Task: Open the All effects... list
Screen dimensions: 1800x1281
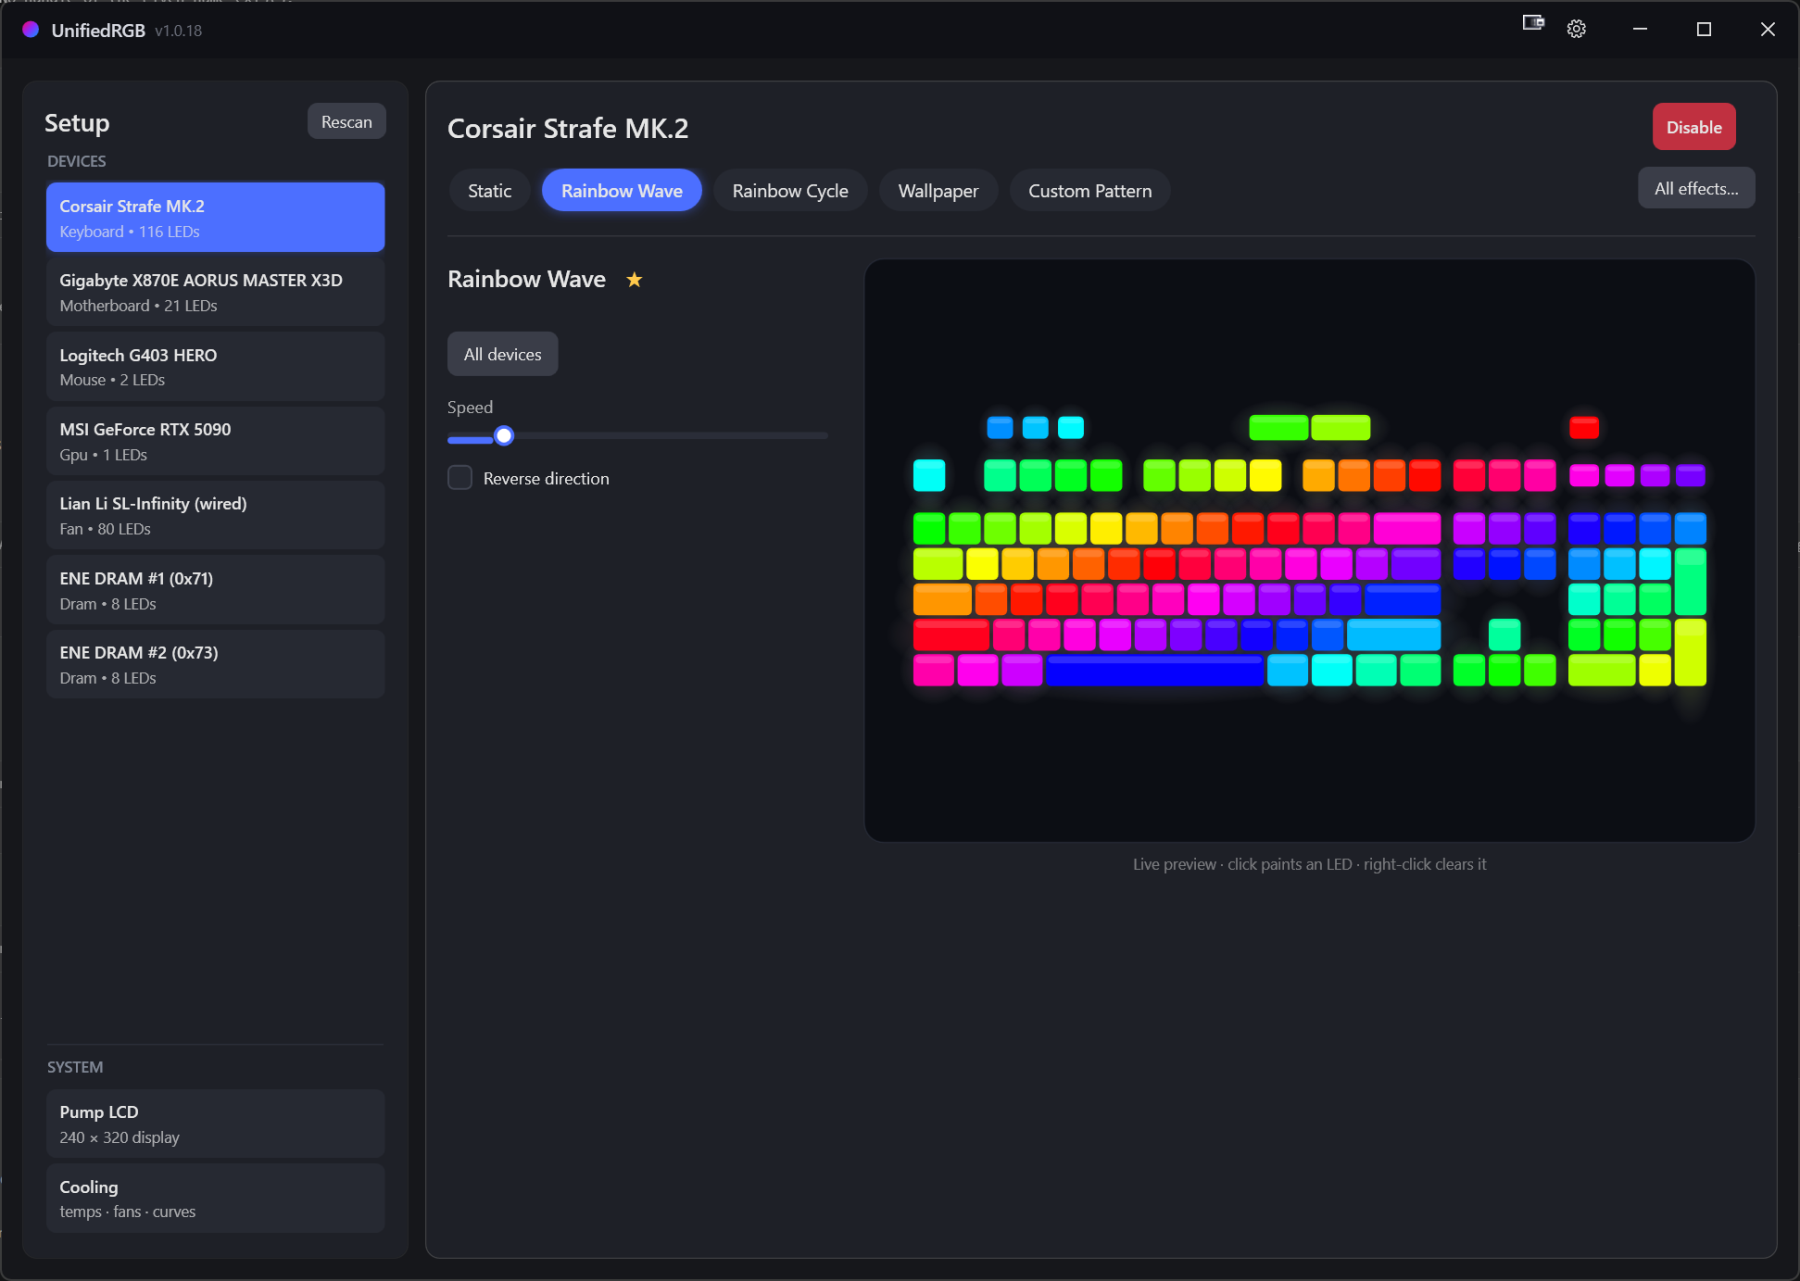Action: point(1696,188)
